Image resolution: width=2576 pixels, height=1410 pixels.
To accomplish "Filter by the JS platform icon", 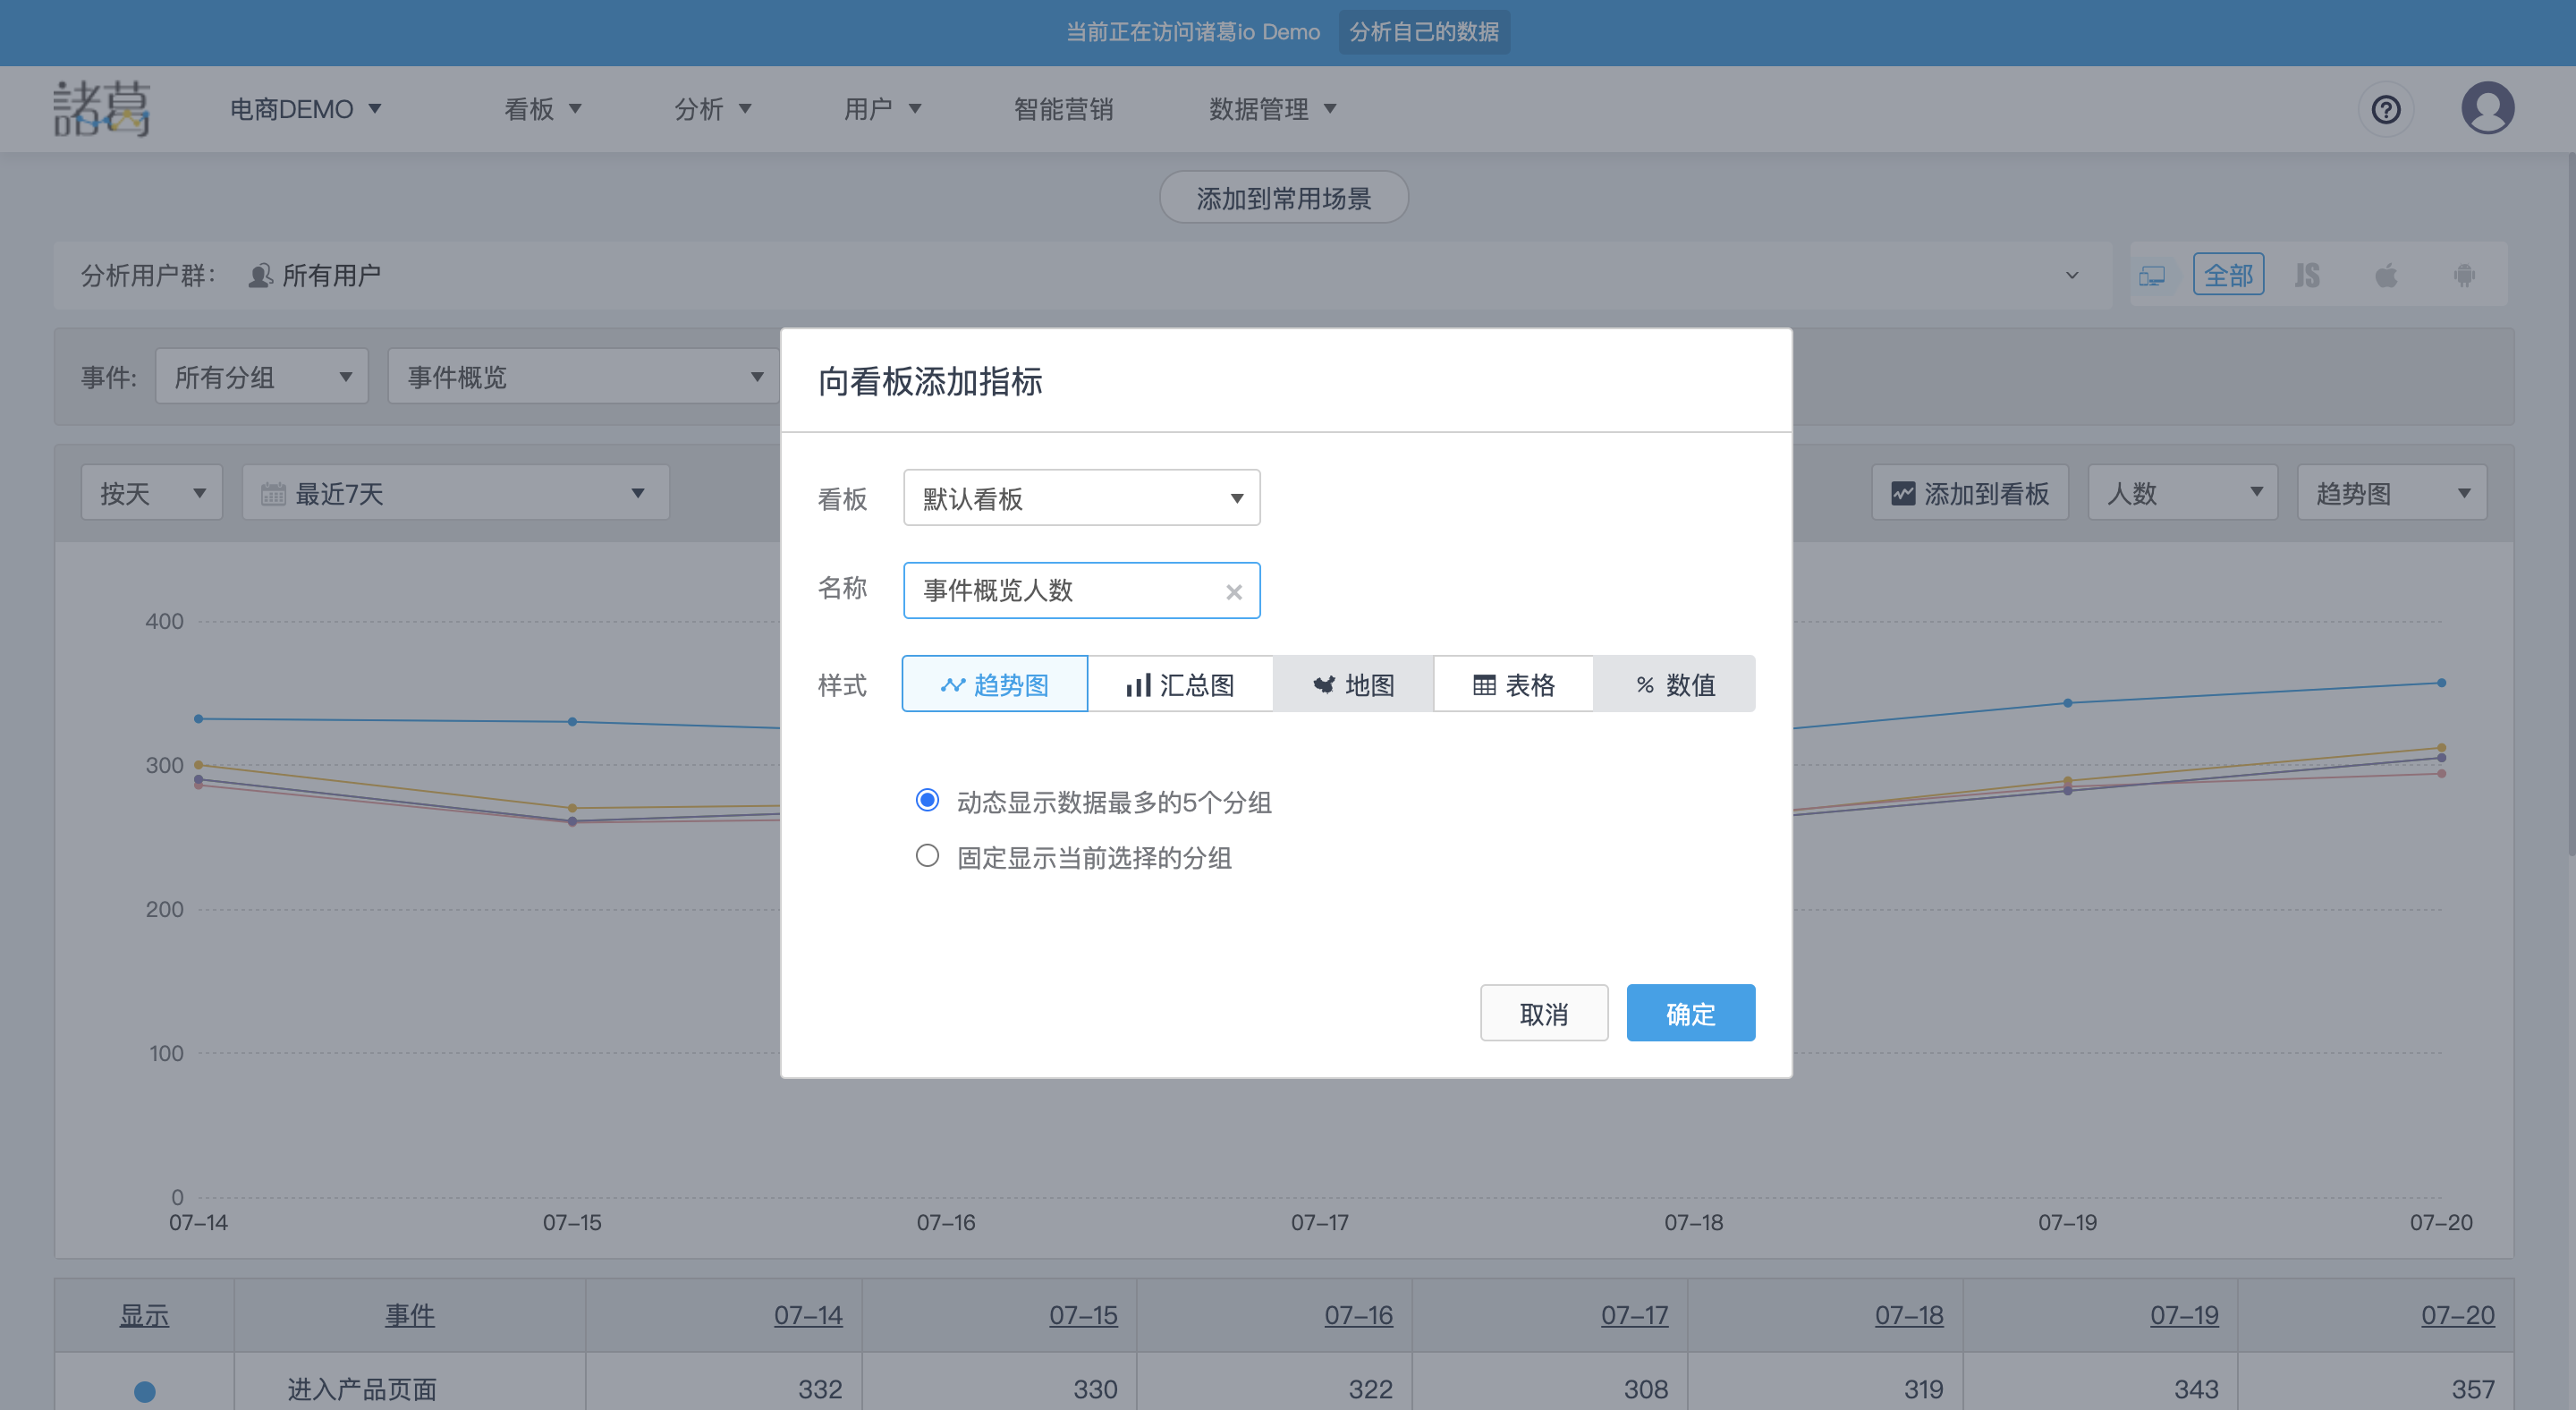I will tap(2307, 275).
